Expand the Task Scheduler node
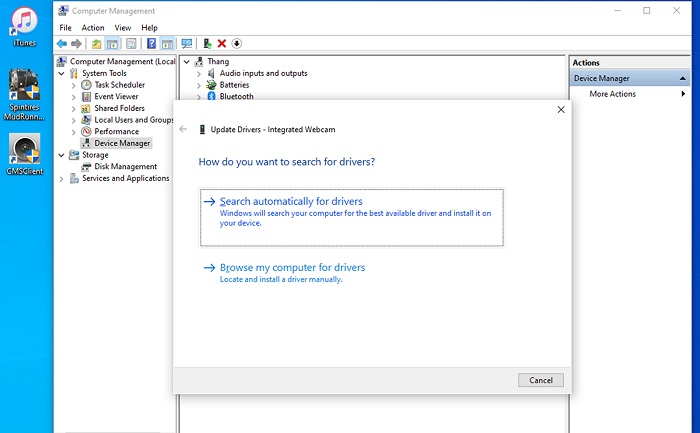 tap(74, 85)
